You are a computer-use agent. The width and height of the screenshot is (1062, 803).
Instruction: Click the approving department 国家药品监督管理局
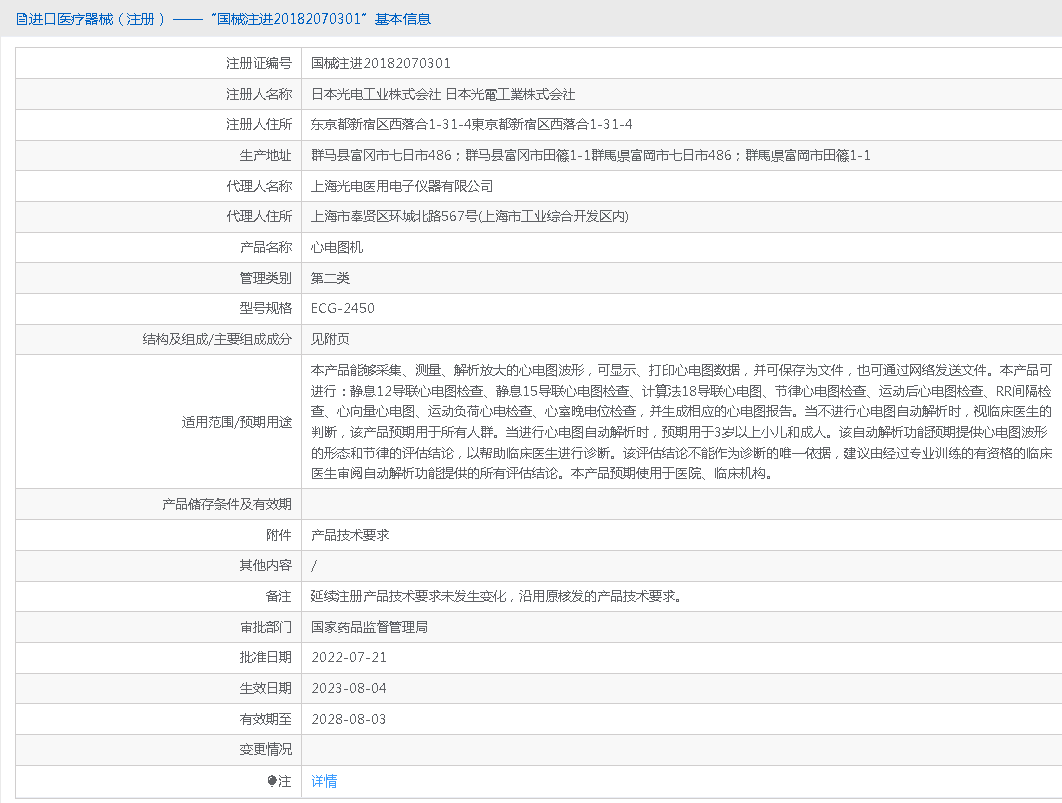click(x=369, y=627)
